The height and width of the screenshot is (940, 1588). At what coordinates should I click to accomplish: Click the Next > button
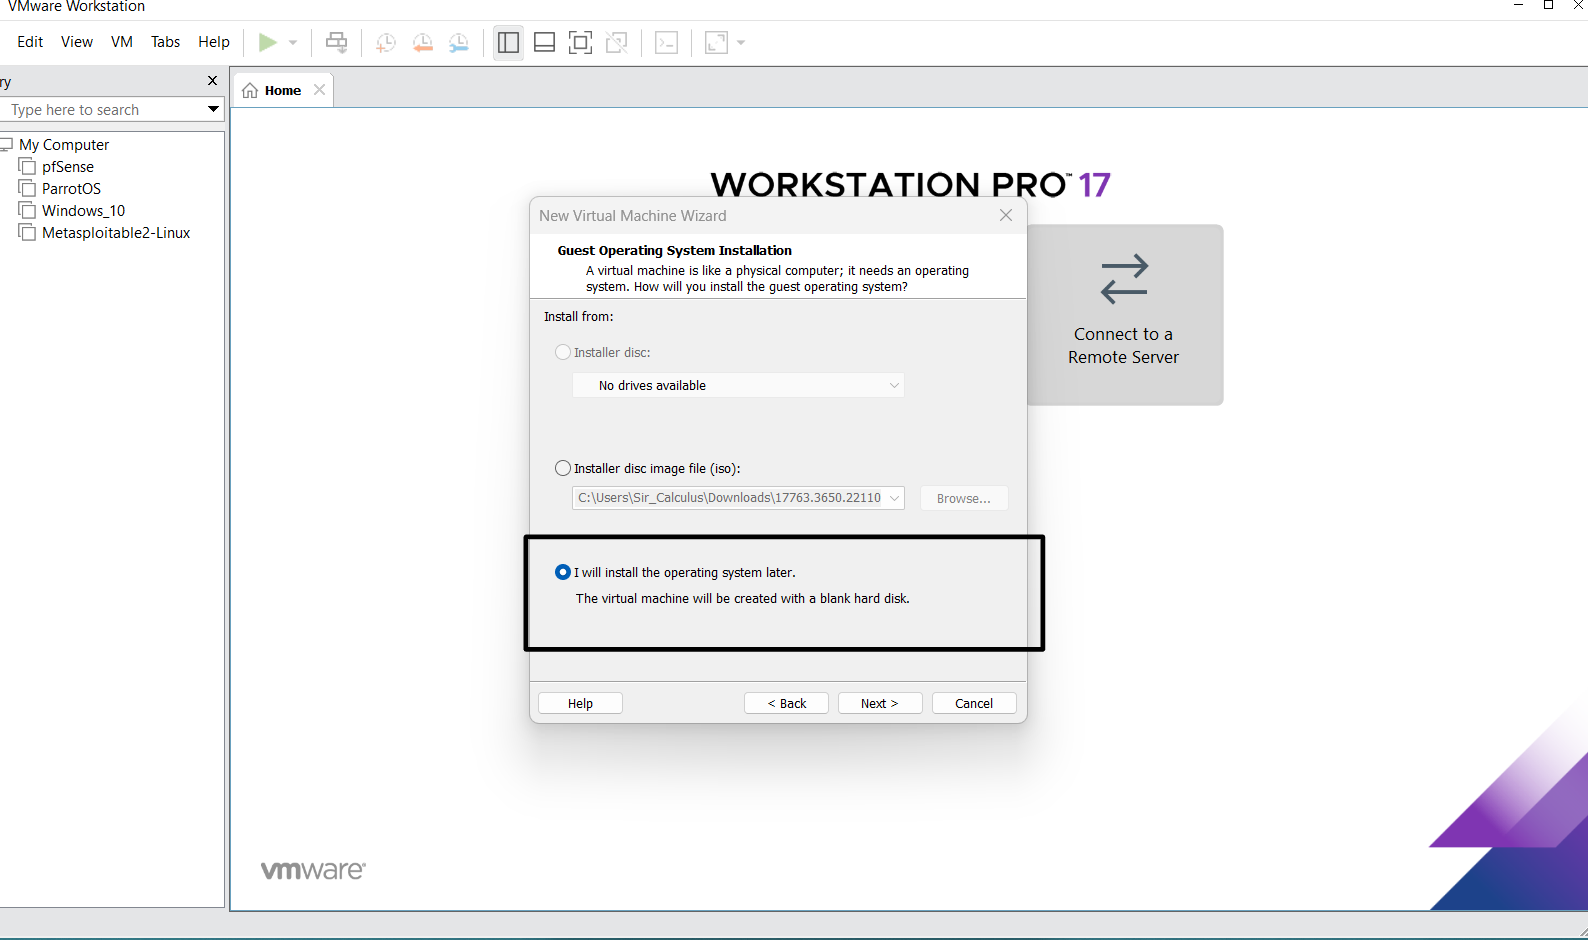(880, 703)
